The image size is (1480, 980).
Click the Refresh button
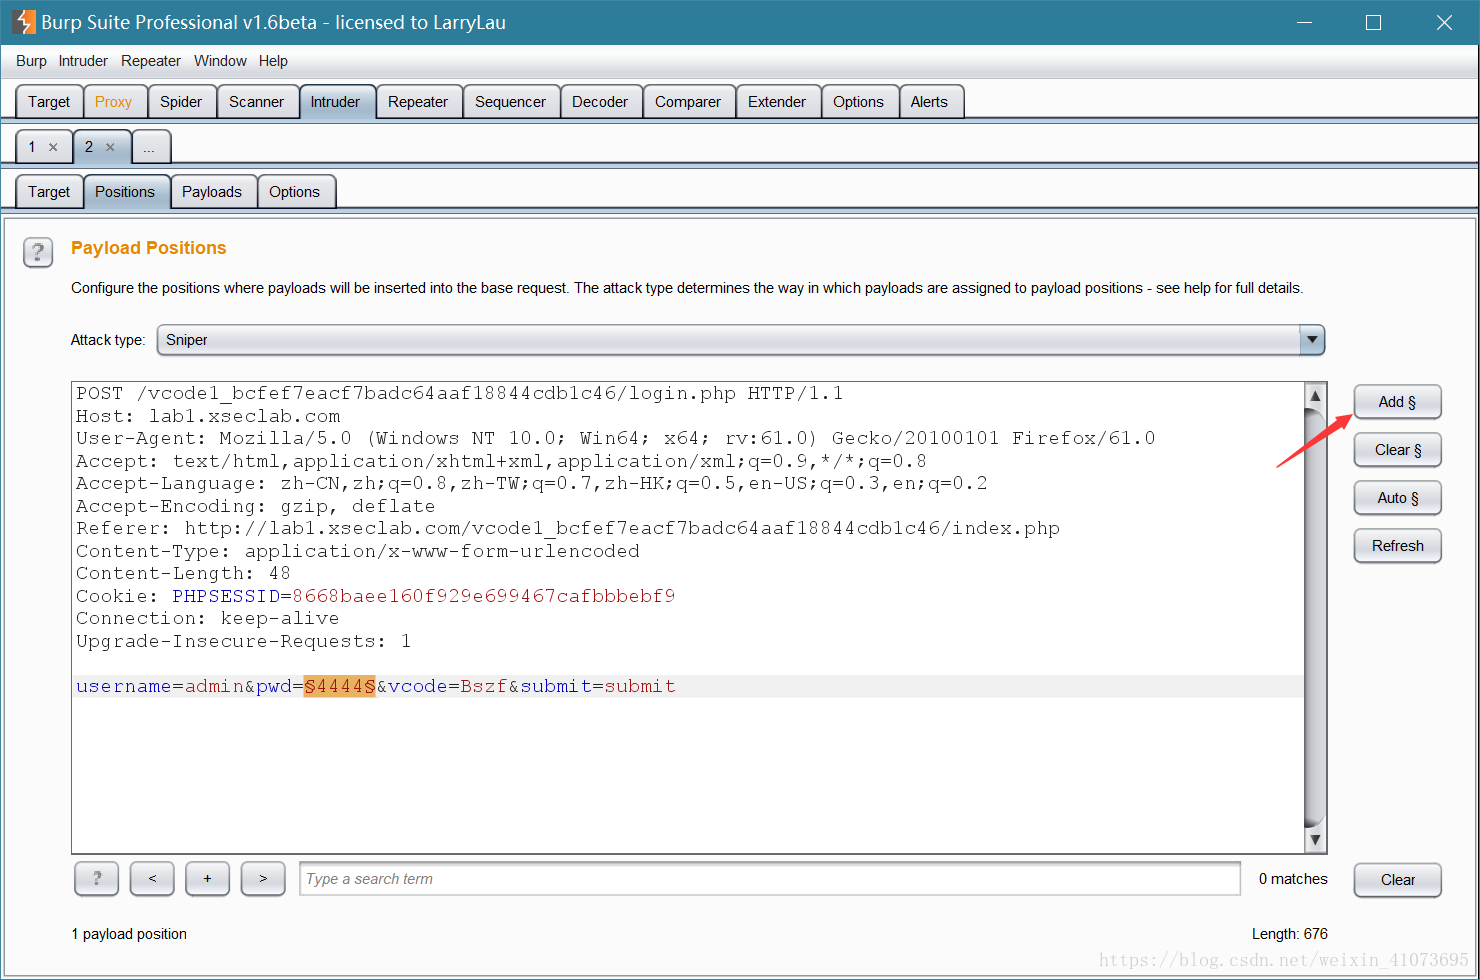pyautogui.click(x=1397, y=546)
